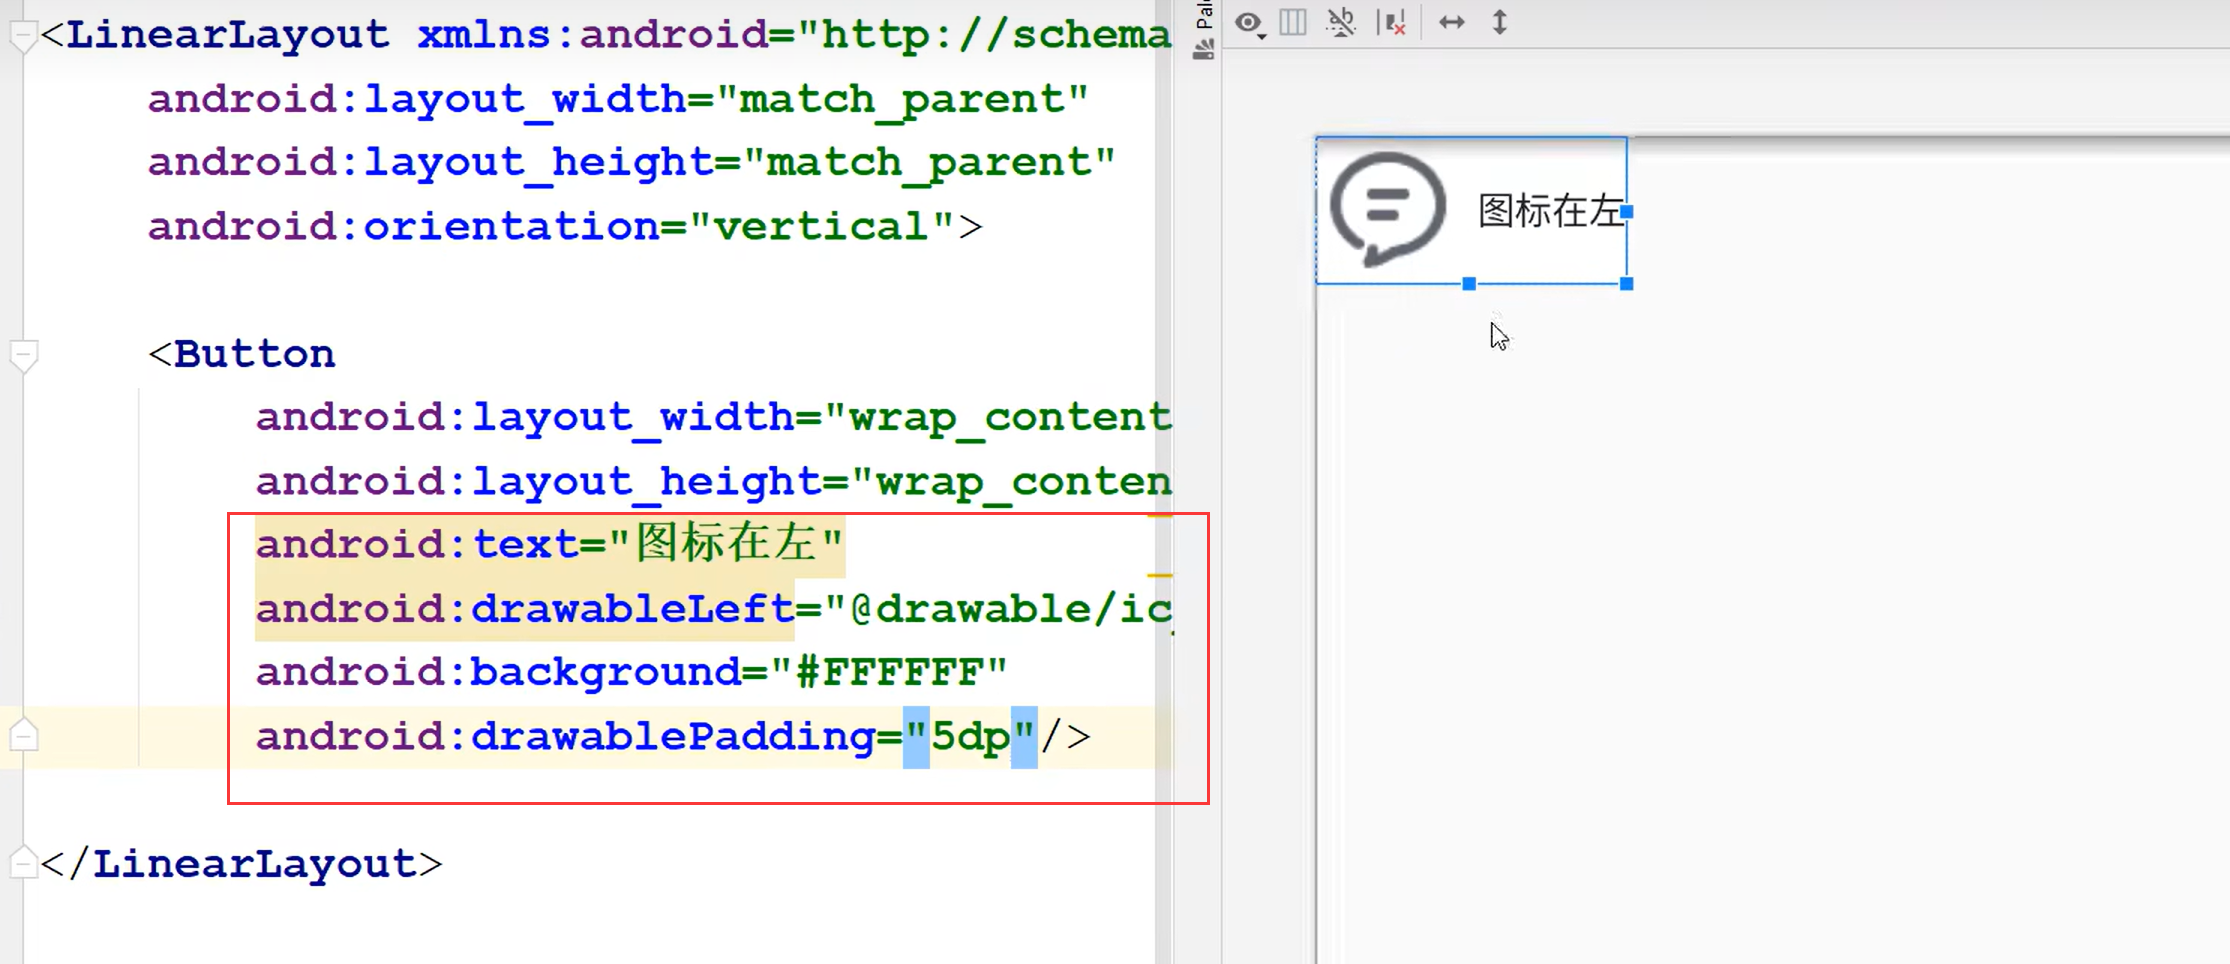The height and width of the screenshot is (964, 2230).
Task: Open the View Options eye dropdown
Action: pyautogui.click(x=1249, y=24)
